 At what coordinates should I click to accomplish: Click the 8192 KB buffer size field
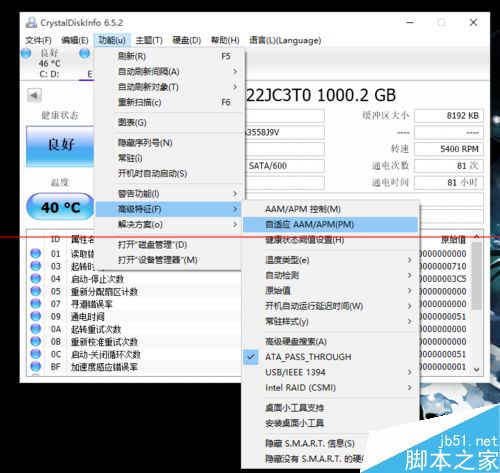pos(449,116)
